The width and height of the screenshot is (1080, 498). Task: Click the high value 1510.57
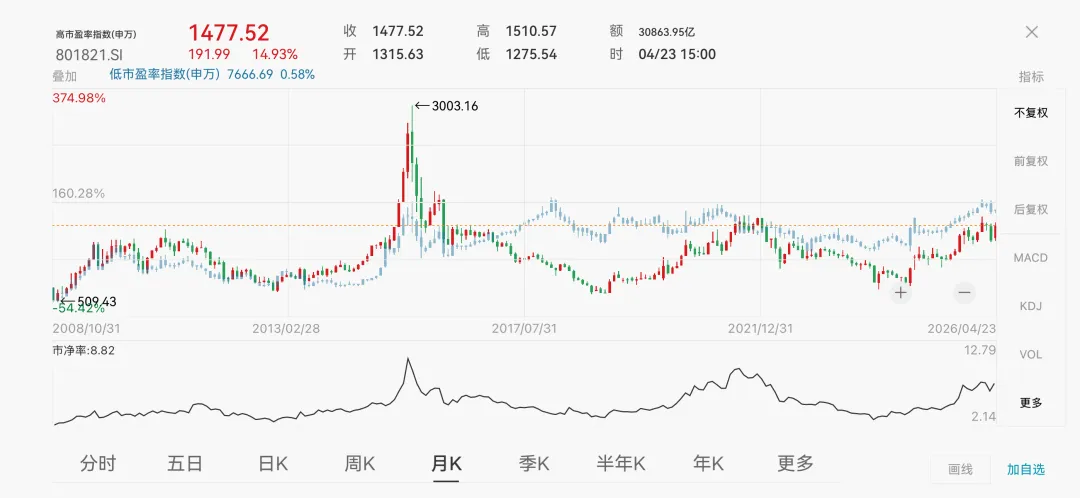click(x=530, y=31)
